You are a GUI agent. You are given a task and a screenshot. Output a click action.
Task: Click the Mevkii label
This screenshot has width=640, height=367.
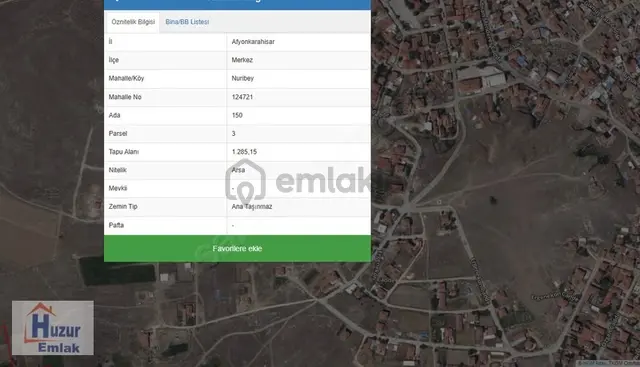tap(118, 188)
